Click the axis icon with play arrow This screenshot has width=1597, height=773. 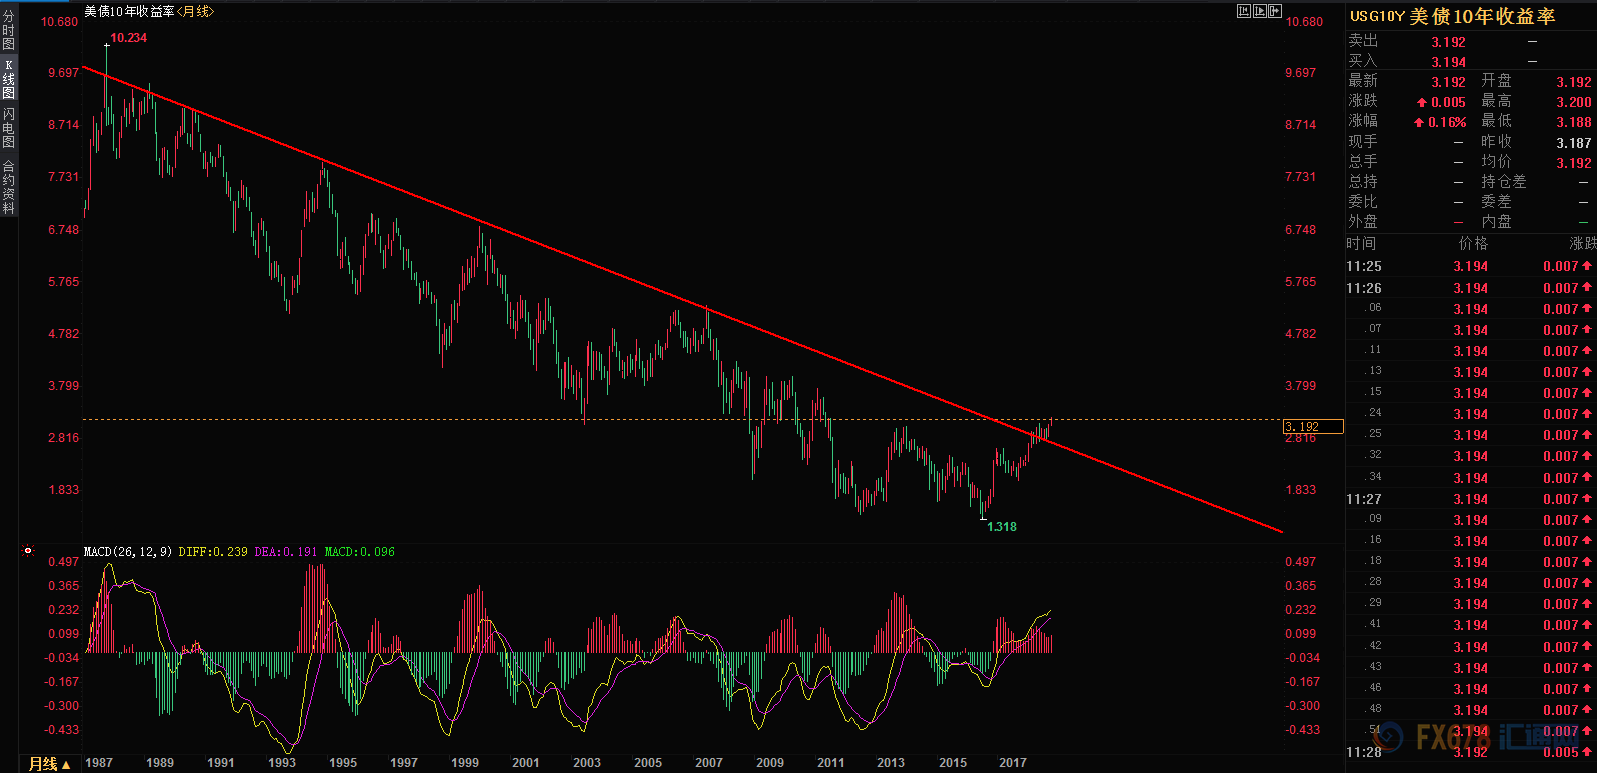pos(1260,11)
